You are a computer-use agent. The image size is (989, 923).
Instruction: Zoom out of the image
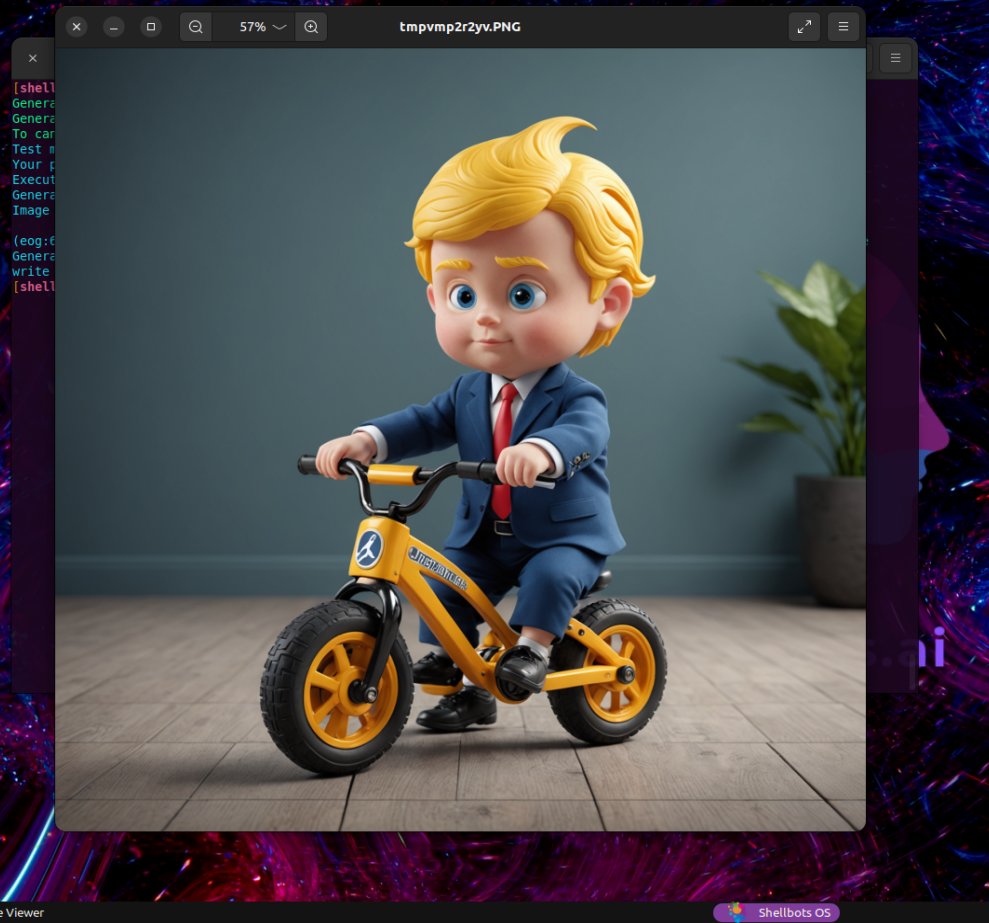(x=196, y=27)
